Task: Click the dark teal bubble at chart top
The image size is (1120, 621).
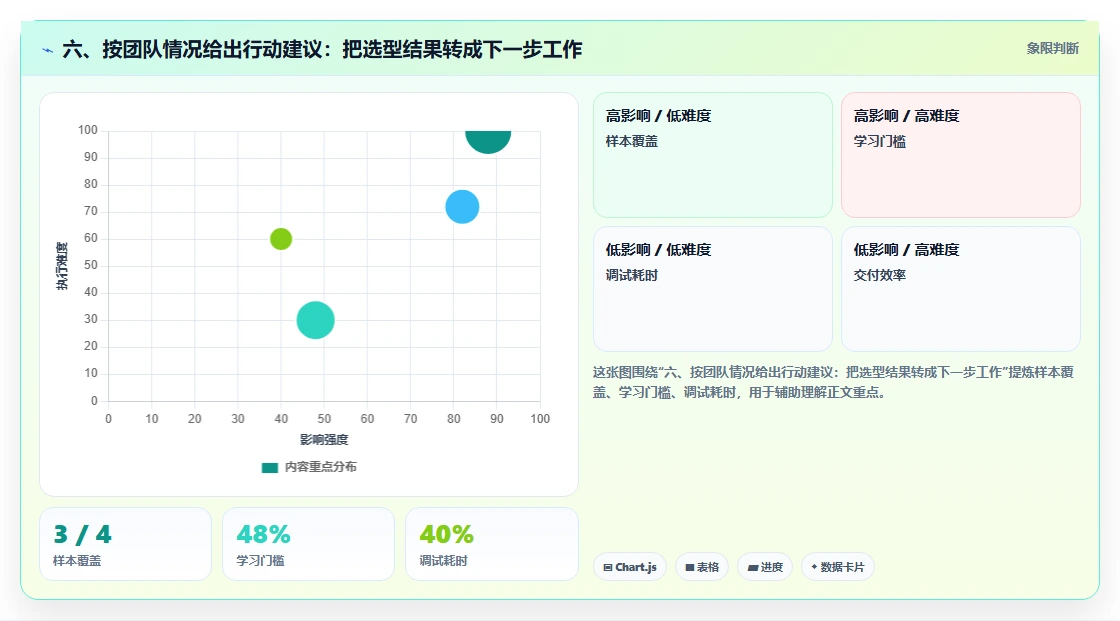Action: (488, 141)
